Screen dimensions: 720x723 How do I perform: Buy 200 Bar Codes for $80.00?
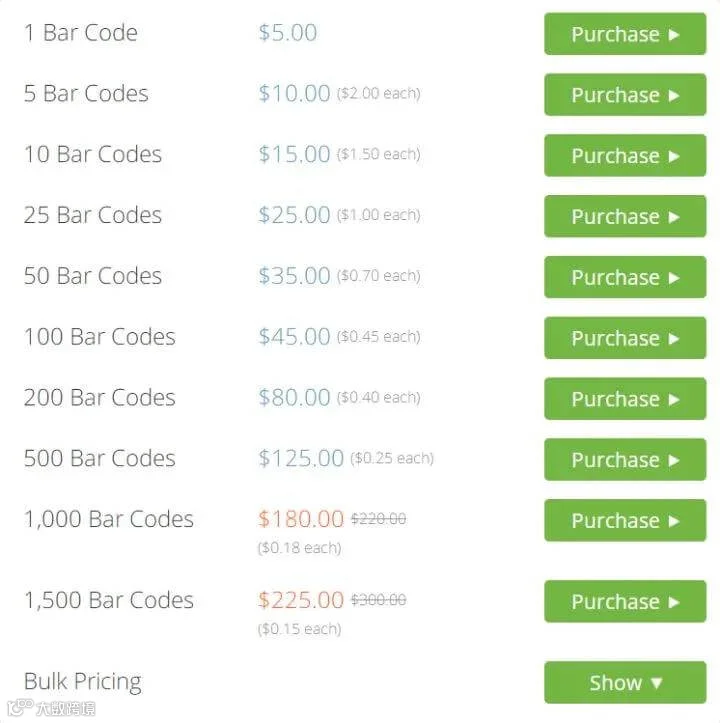[625, 399]
